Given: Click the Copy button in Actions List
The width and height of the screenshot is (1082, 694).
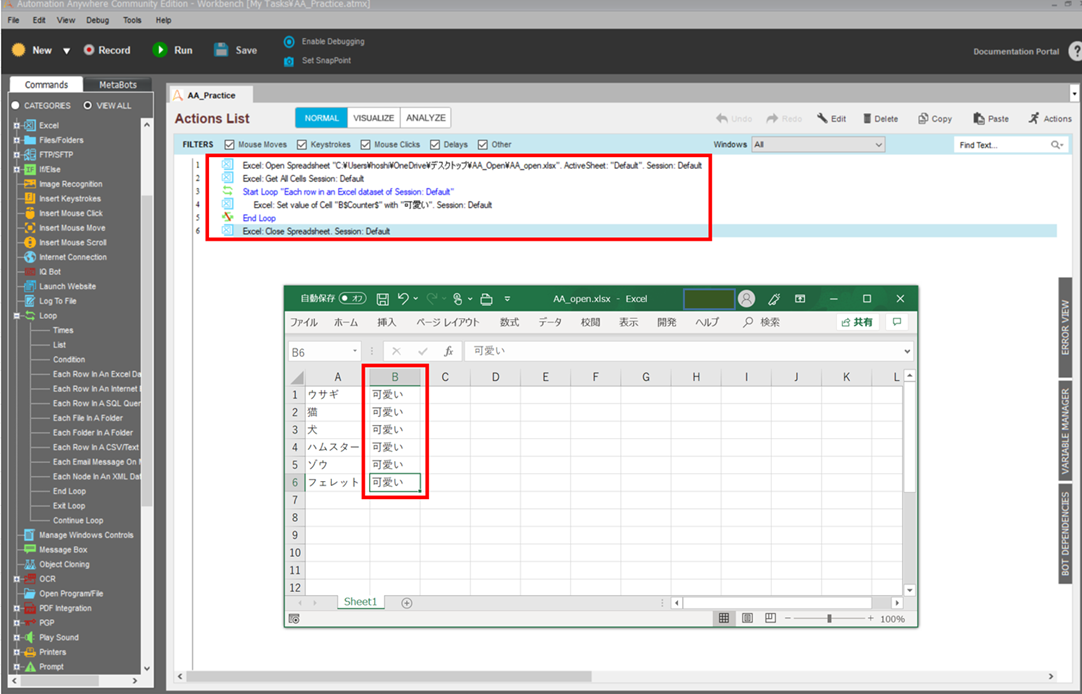Looking at the screenshot, I should [x=935, y=119].
